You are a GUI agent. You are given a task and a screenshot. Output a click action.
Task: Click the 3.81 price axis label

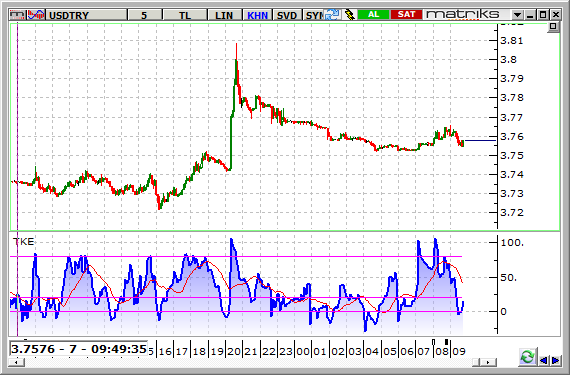512,40
